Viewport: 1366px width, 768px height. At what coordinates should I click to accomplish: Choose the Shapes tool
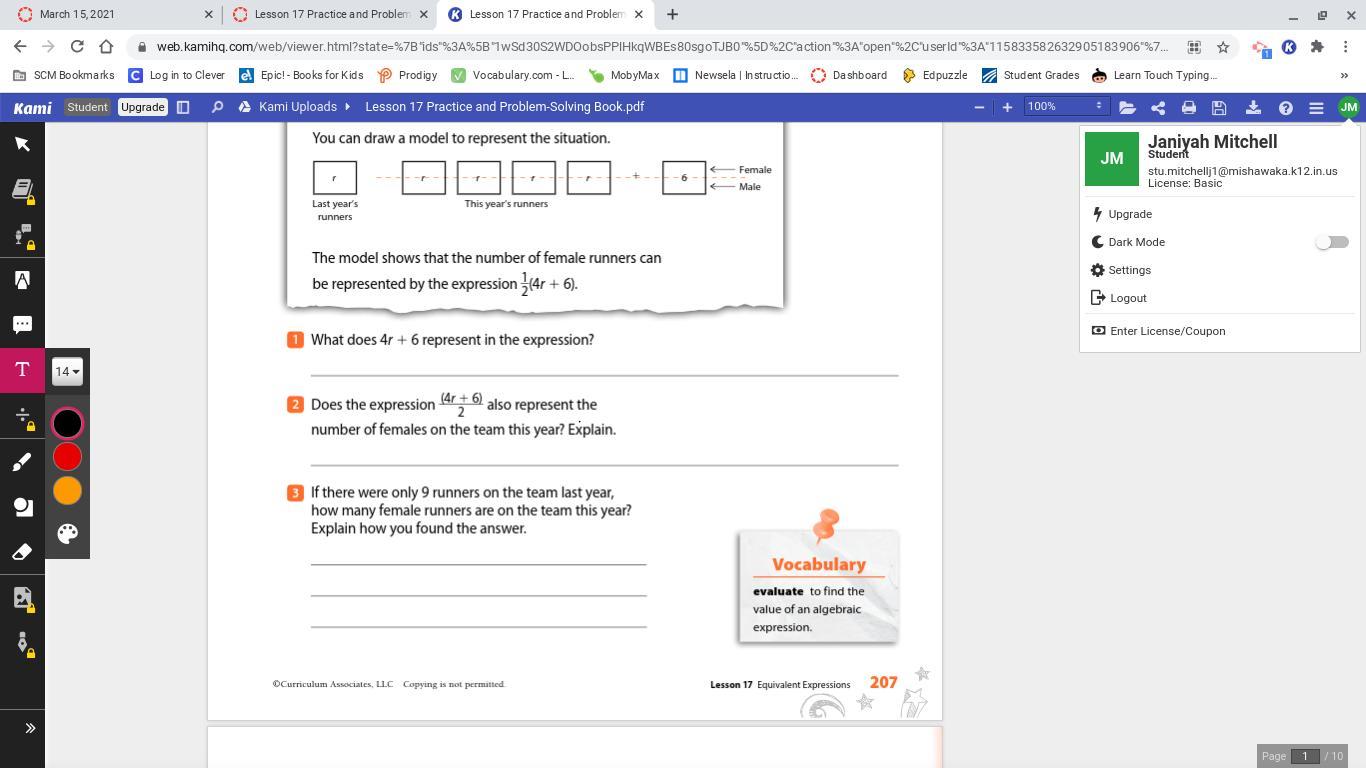click(x=22, y=506)
